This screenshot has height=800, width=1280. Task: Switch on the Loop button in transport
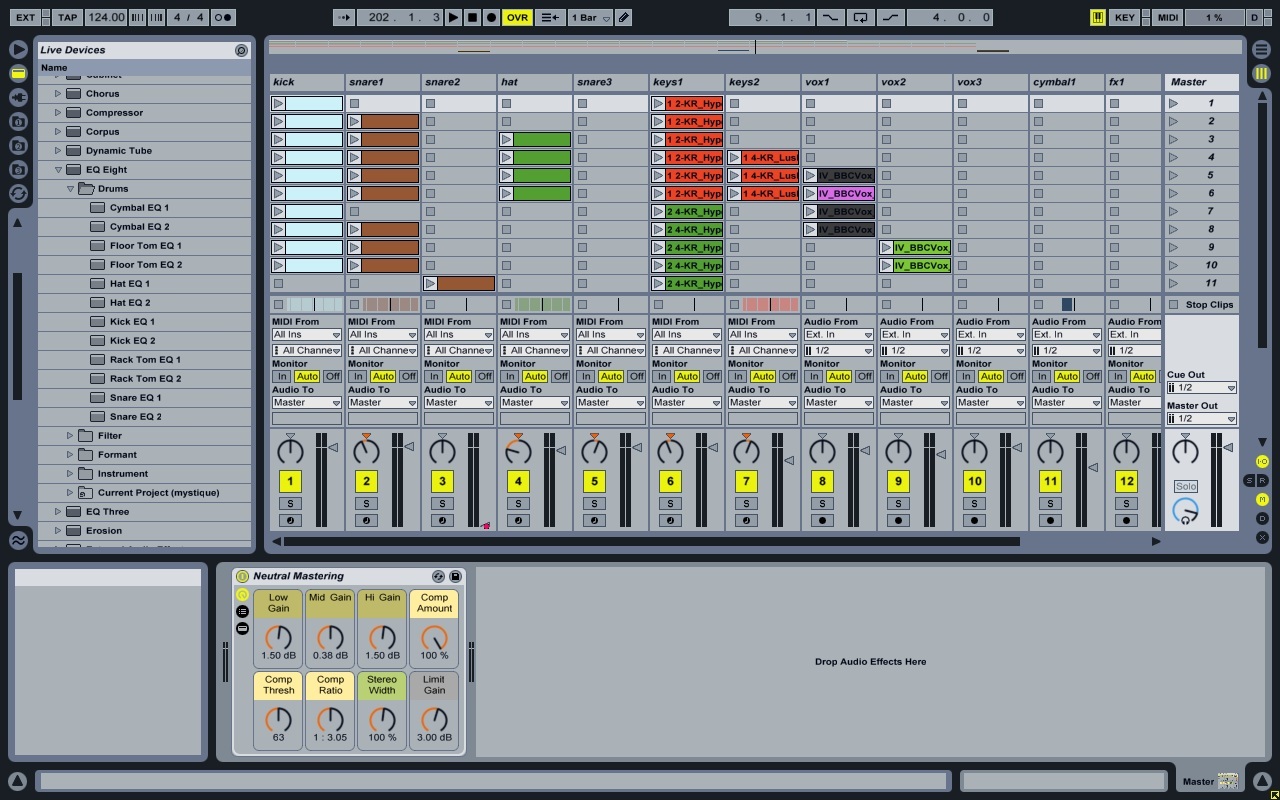860,17
